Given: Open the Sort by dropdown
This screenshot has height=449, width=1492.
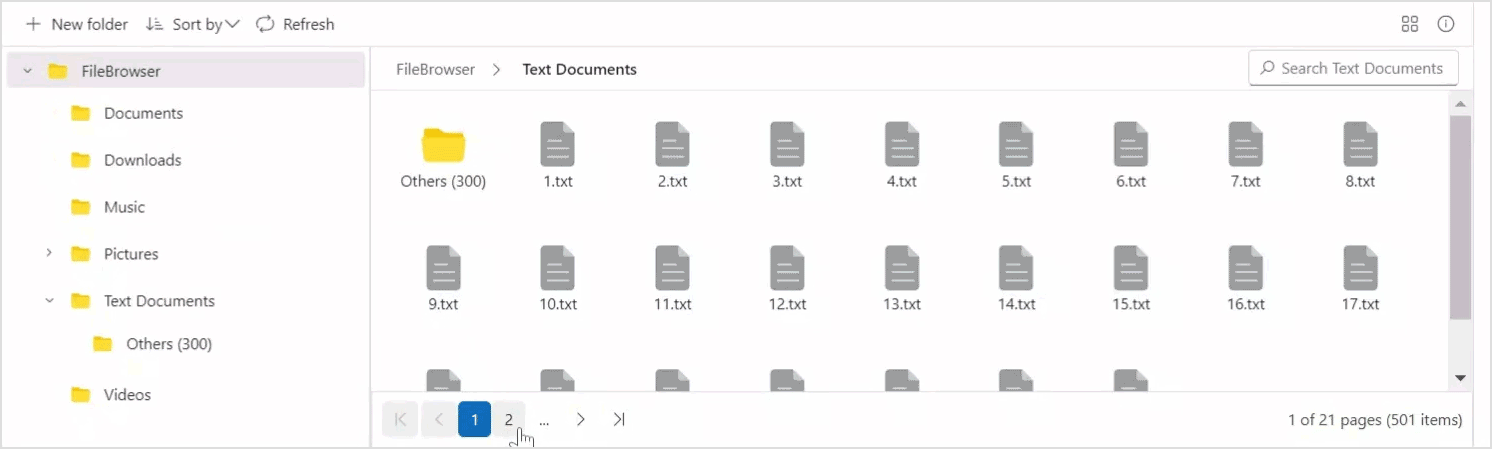Looking at the screenshot, I should (193, 24).
